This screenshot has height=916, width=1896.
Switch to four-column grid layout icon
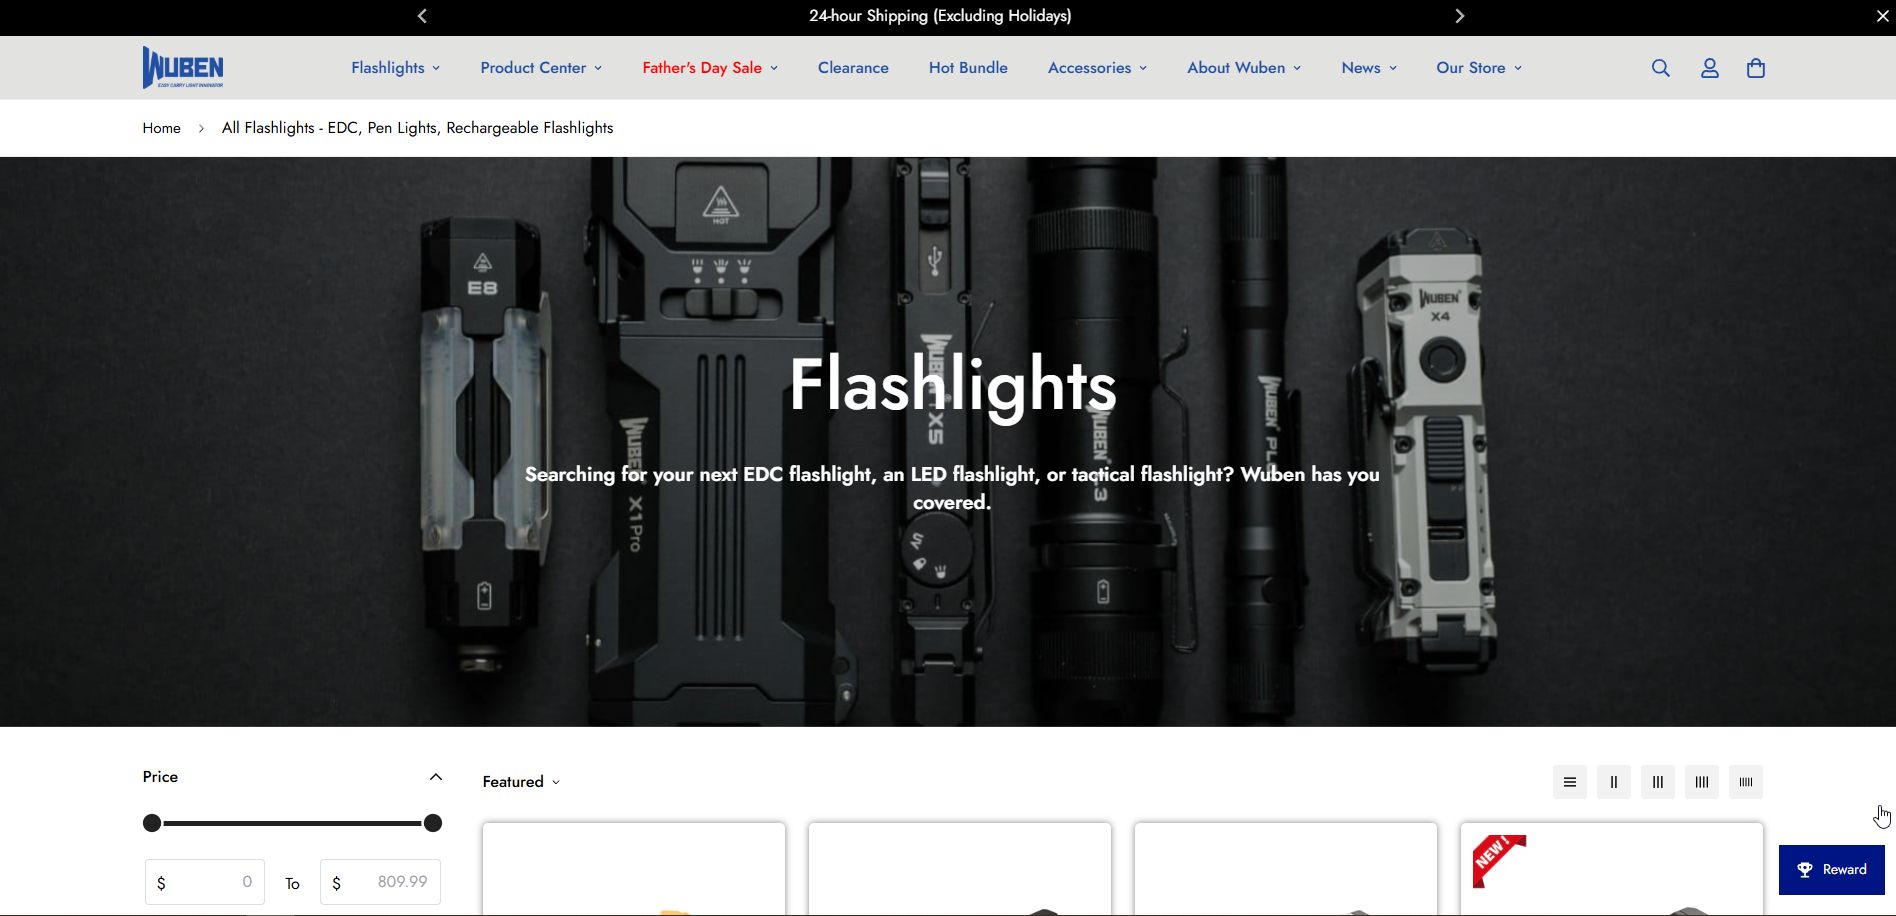[x=1702, y=782]
